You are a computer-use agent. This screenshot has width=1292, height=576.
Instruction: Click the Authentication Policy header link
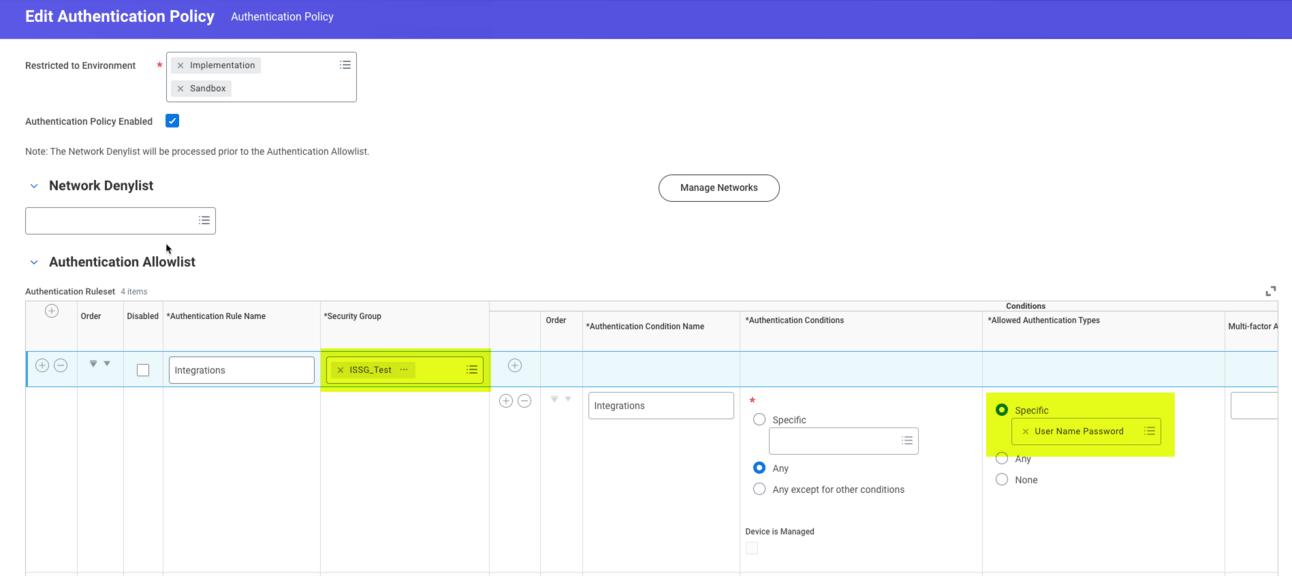click(282, 17)
